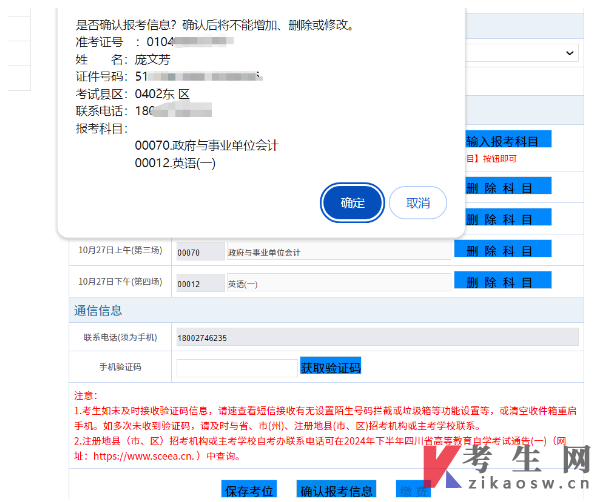The width and height of the screenshot is (605, 502).
Task: Click the 注意: heading in red notes
Action: pos(86,396)
